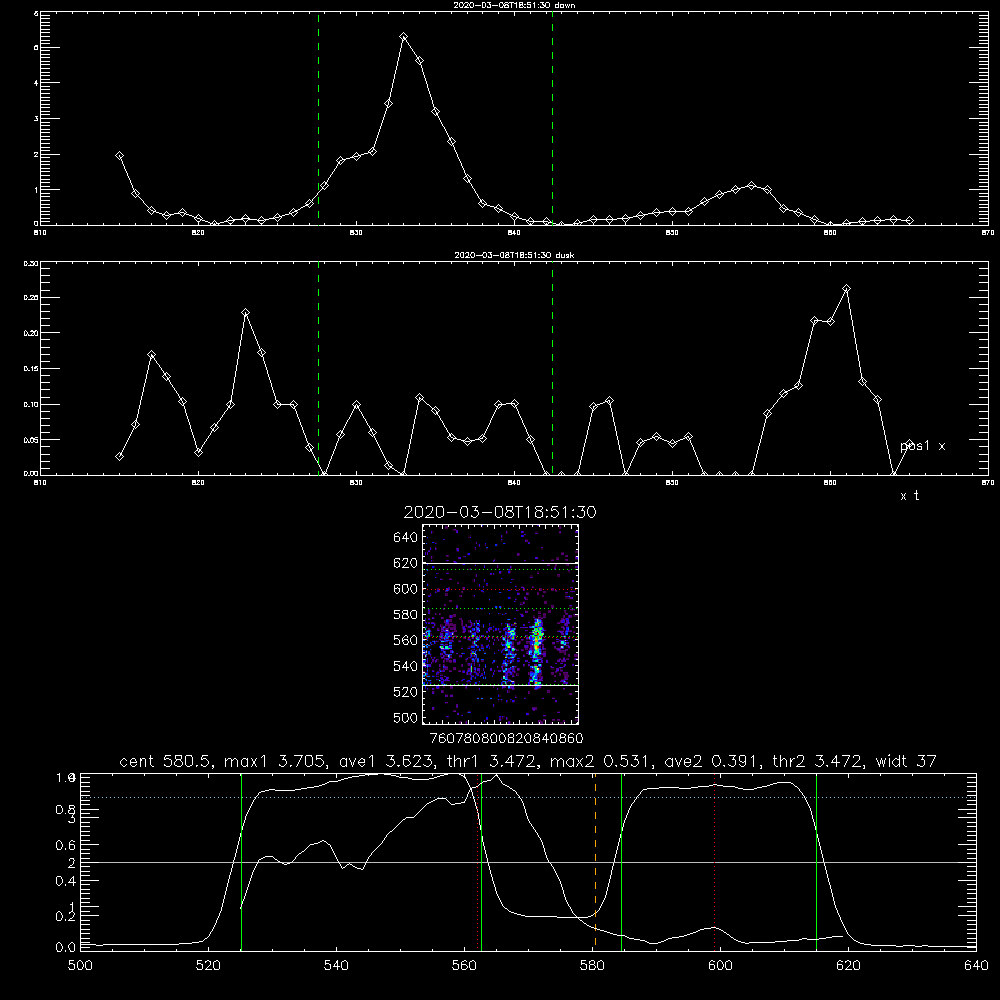
Task: Click the red dotted vertical line near 562 in bottom plot
Action: [x=477, y=862]
